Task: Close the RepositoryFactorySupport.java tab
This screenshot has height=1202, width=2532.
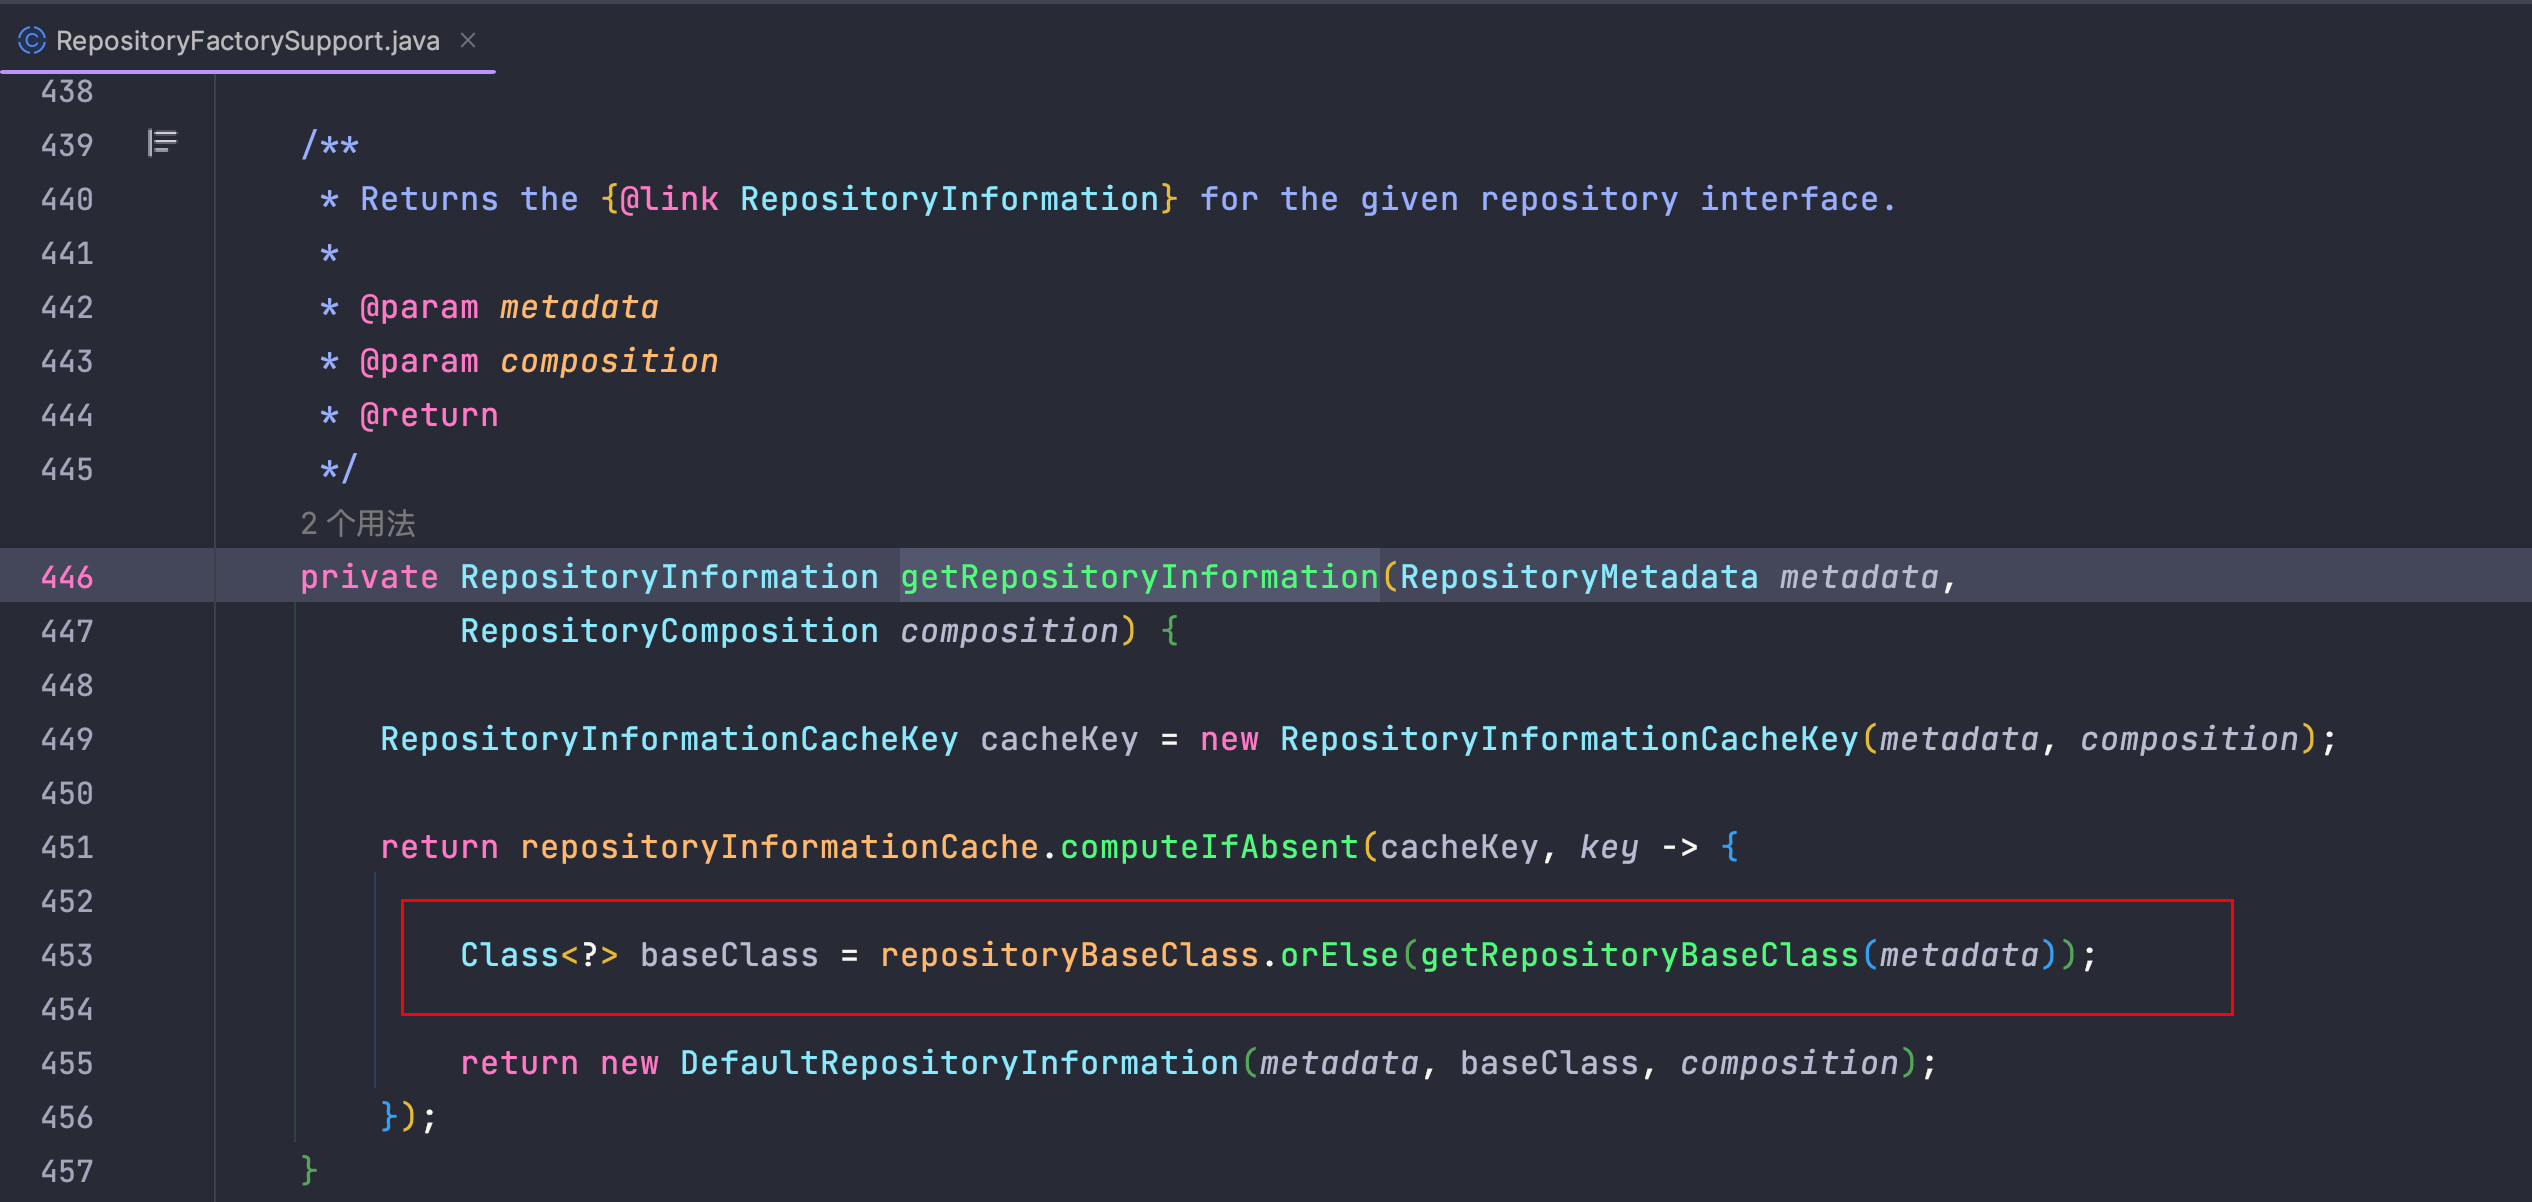Action: 468,40
